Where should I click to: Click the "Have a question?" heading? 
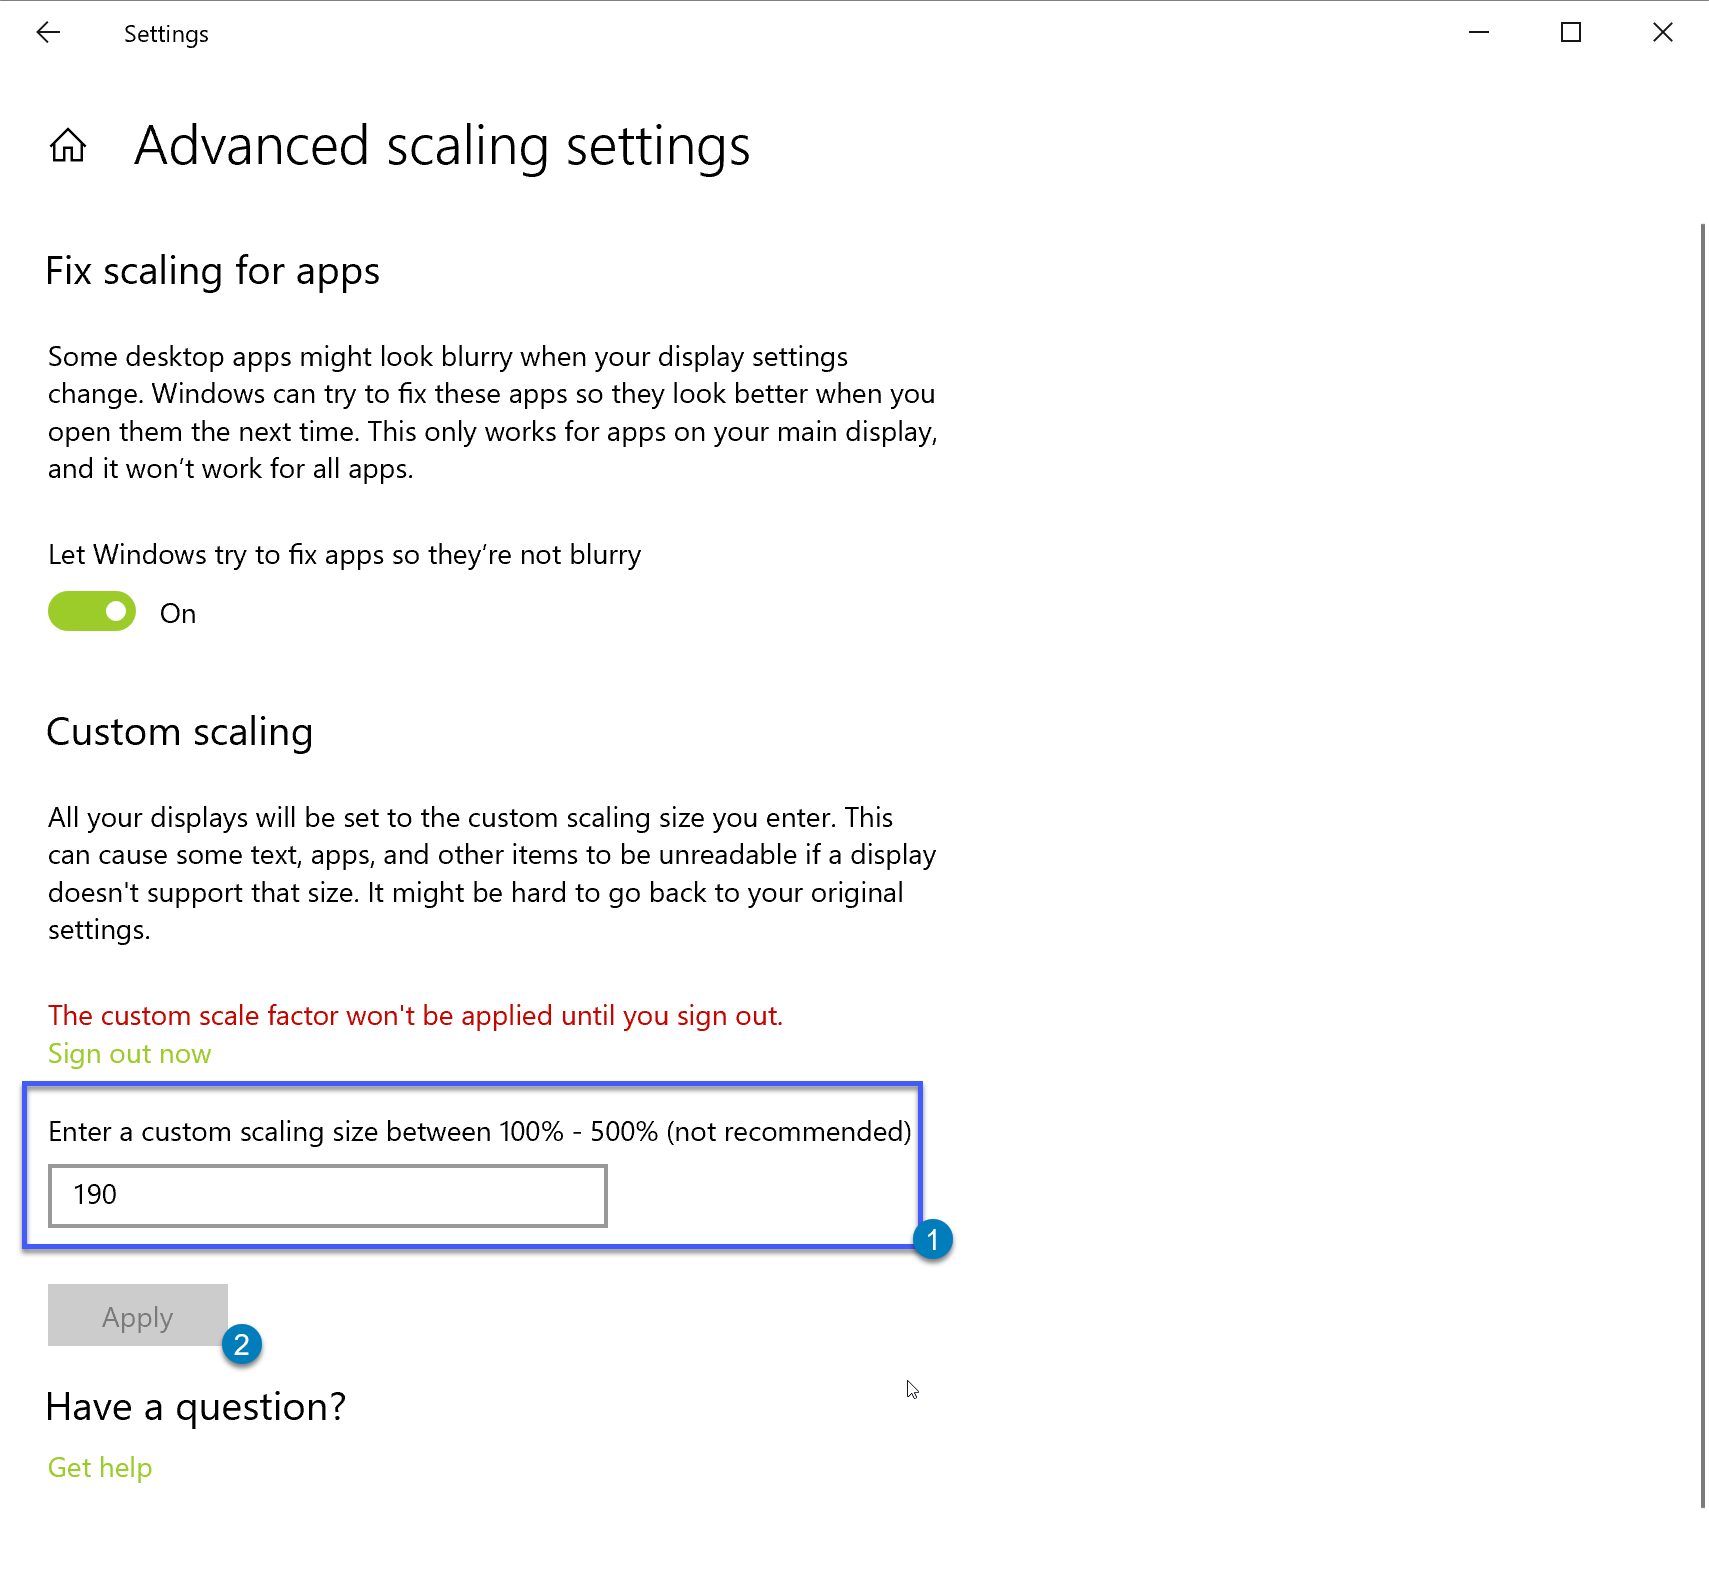[x=196, y=1407]
